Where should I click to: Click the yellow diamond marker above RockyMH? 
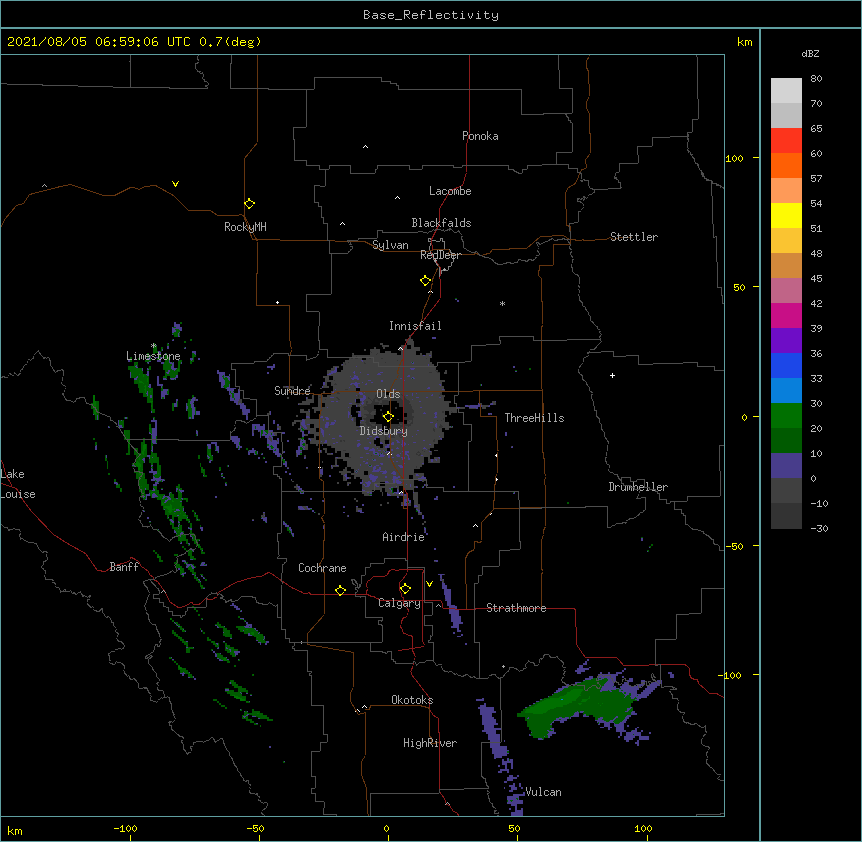[x=249, y=204]
